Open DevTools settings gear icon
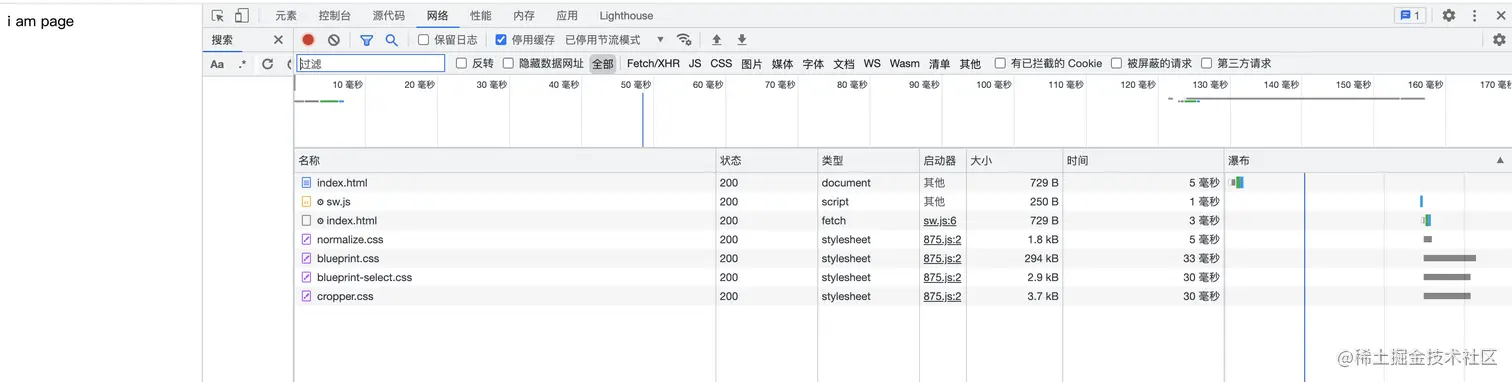 [x=1448, y=16]
